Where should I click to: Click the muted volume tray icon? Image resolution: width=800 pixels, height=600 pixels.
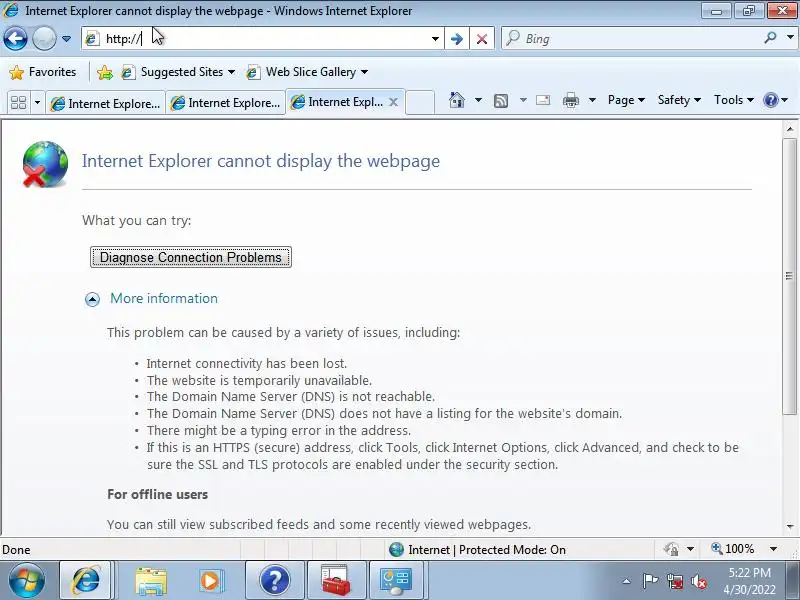click(698, 581)
